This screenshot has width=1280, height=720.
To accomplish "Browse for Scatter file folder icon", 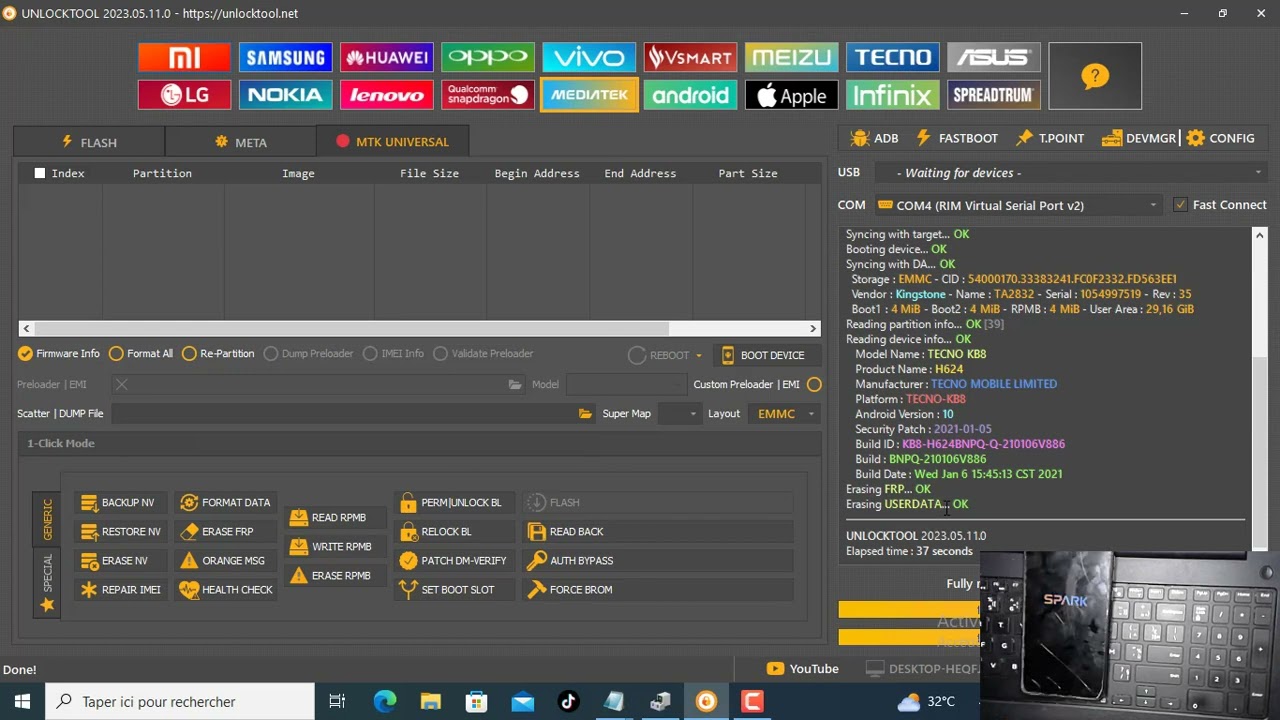I will [585, 414].
